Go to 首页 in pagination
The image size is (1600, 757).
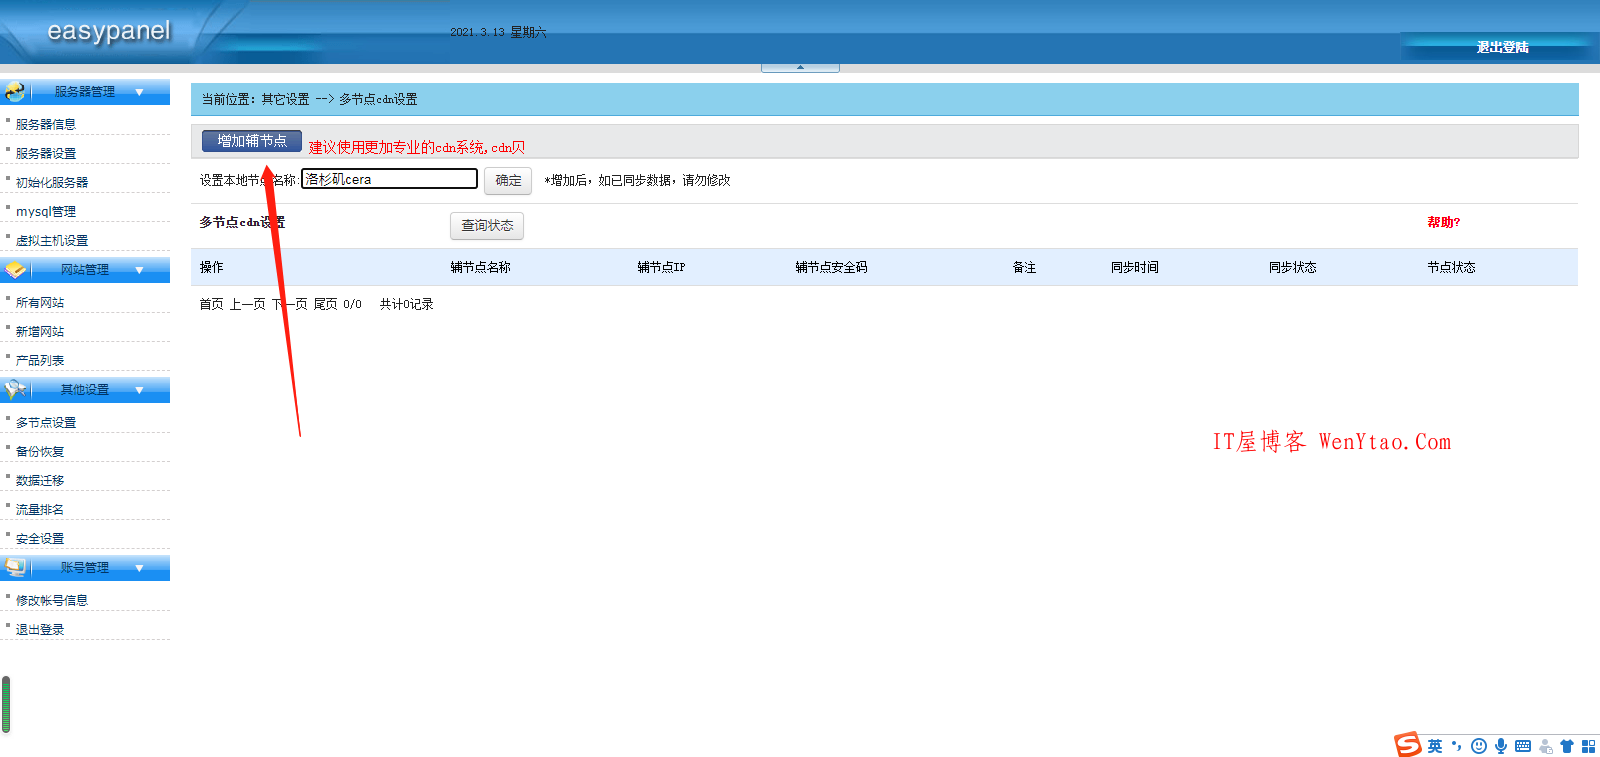click(211, 305)
